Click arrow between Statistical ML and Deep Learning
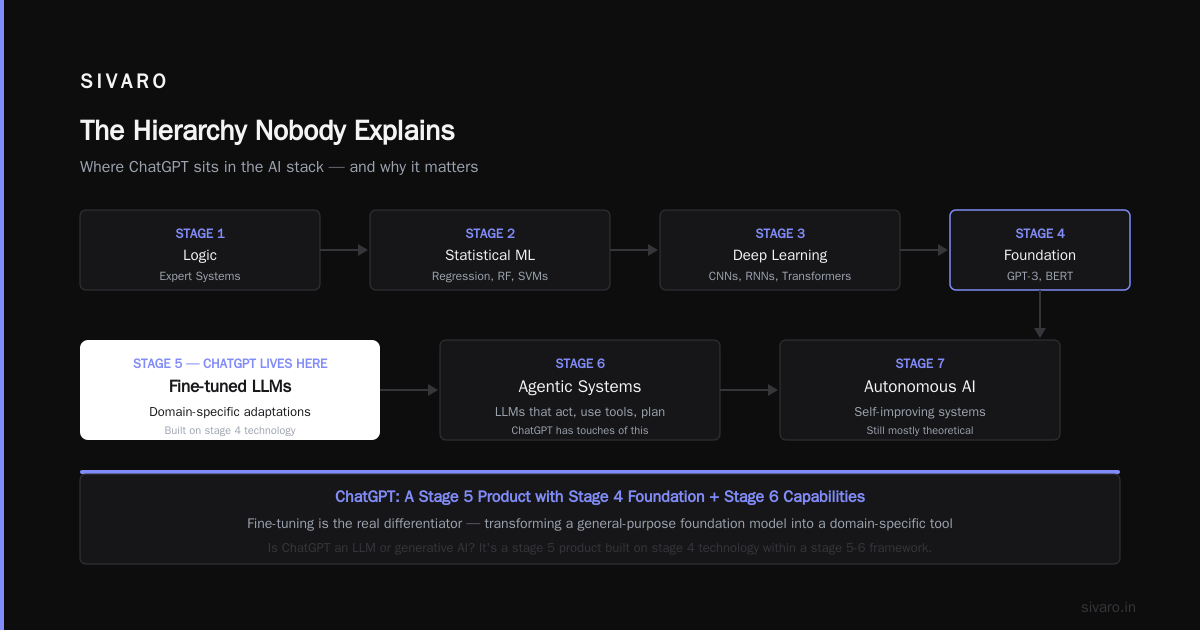This screenshot has height=630, width=1200. coord(635,250)
